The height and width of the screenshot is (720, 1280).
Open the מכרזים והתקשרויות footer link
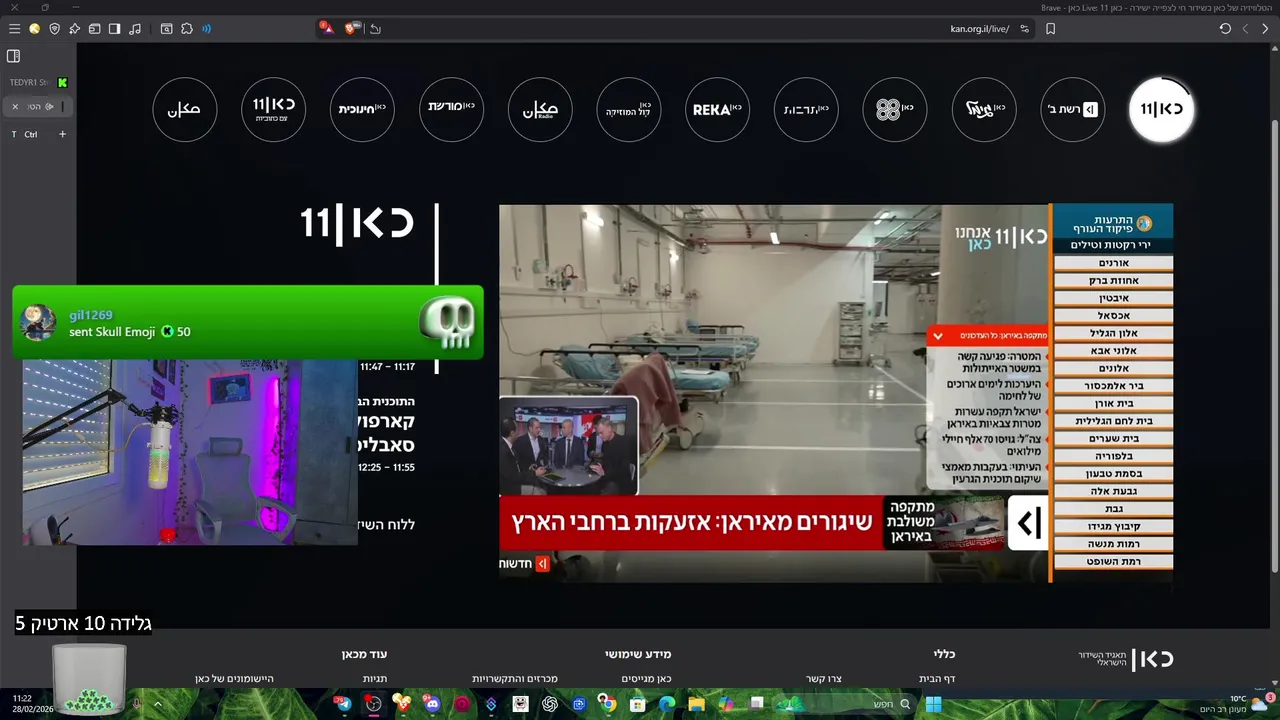click(515, 679)
